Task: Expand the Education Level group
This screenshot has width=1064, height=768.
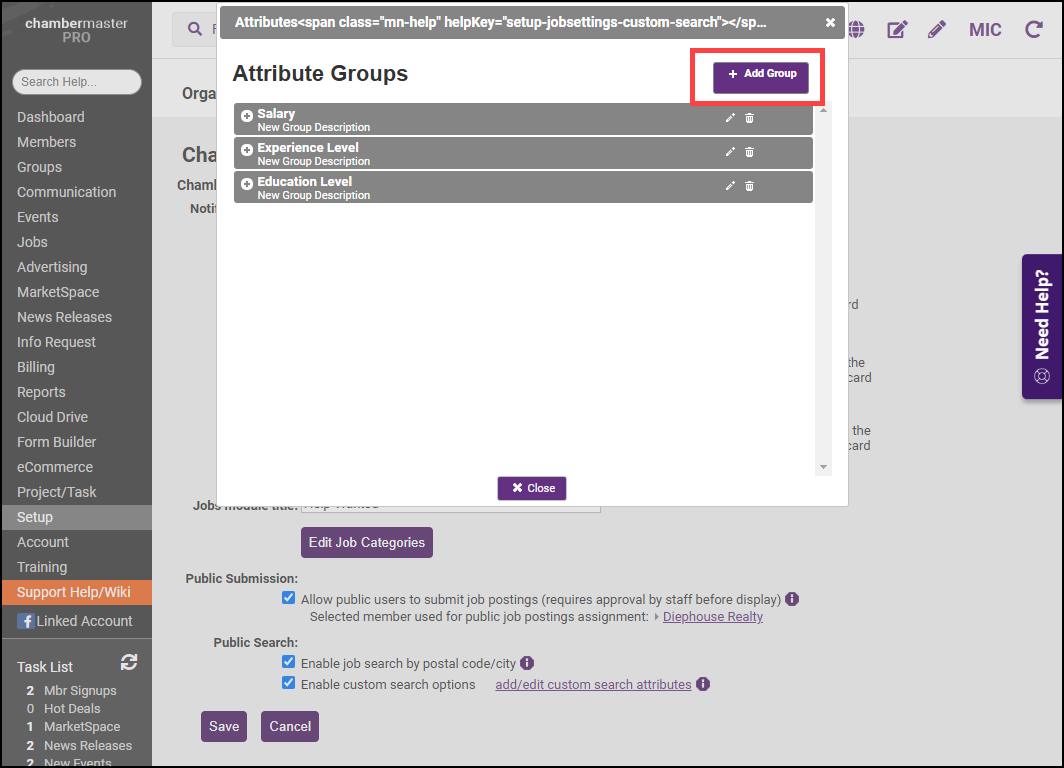Action: [x=247, y=184]
